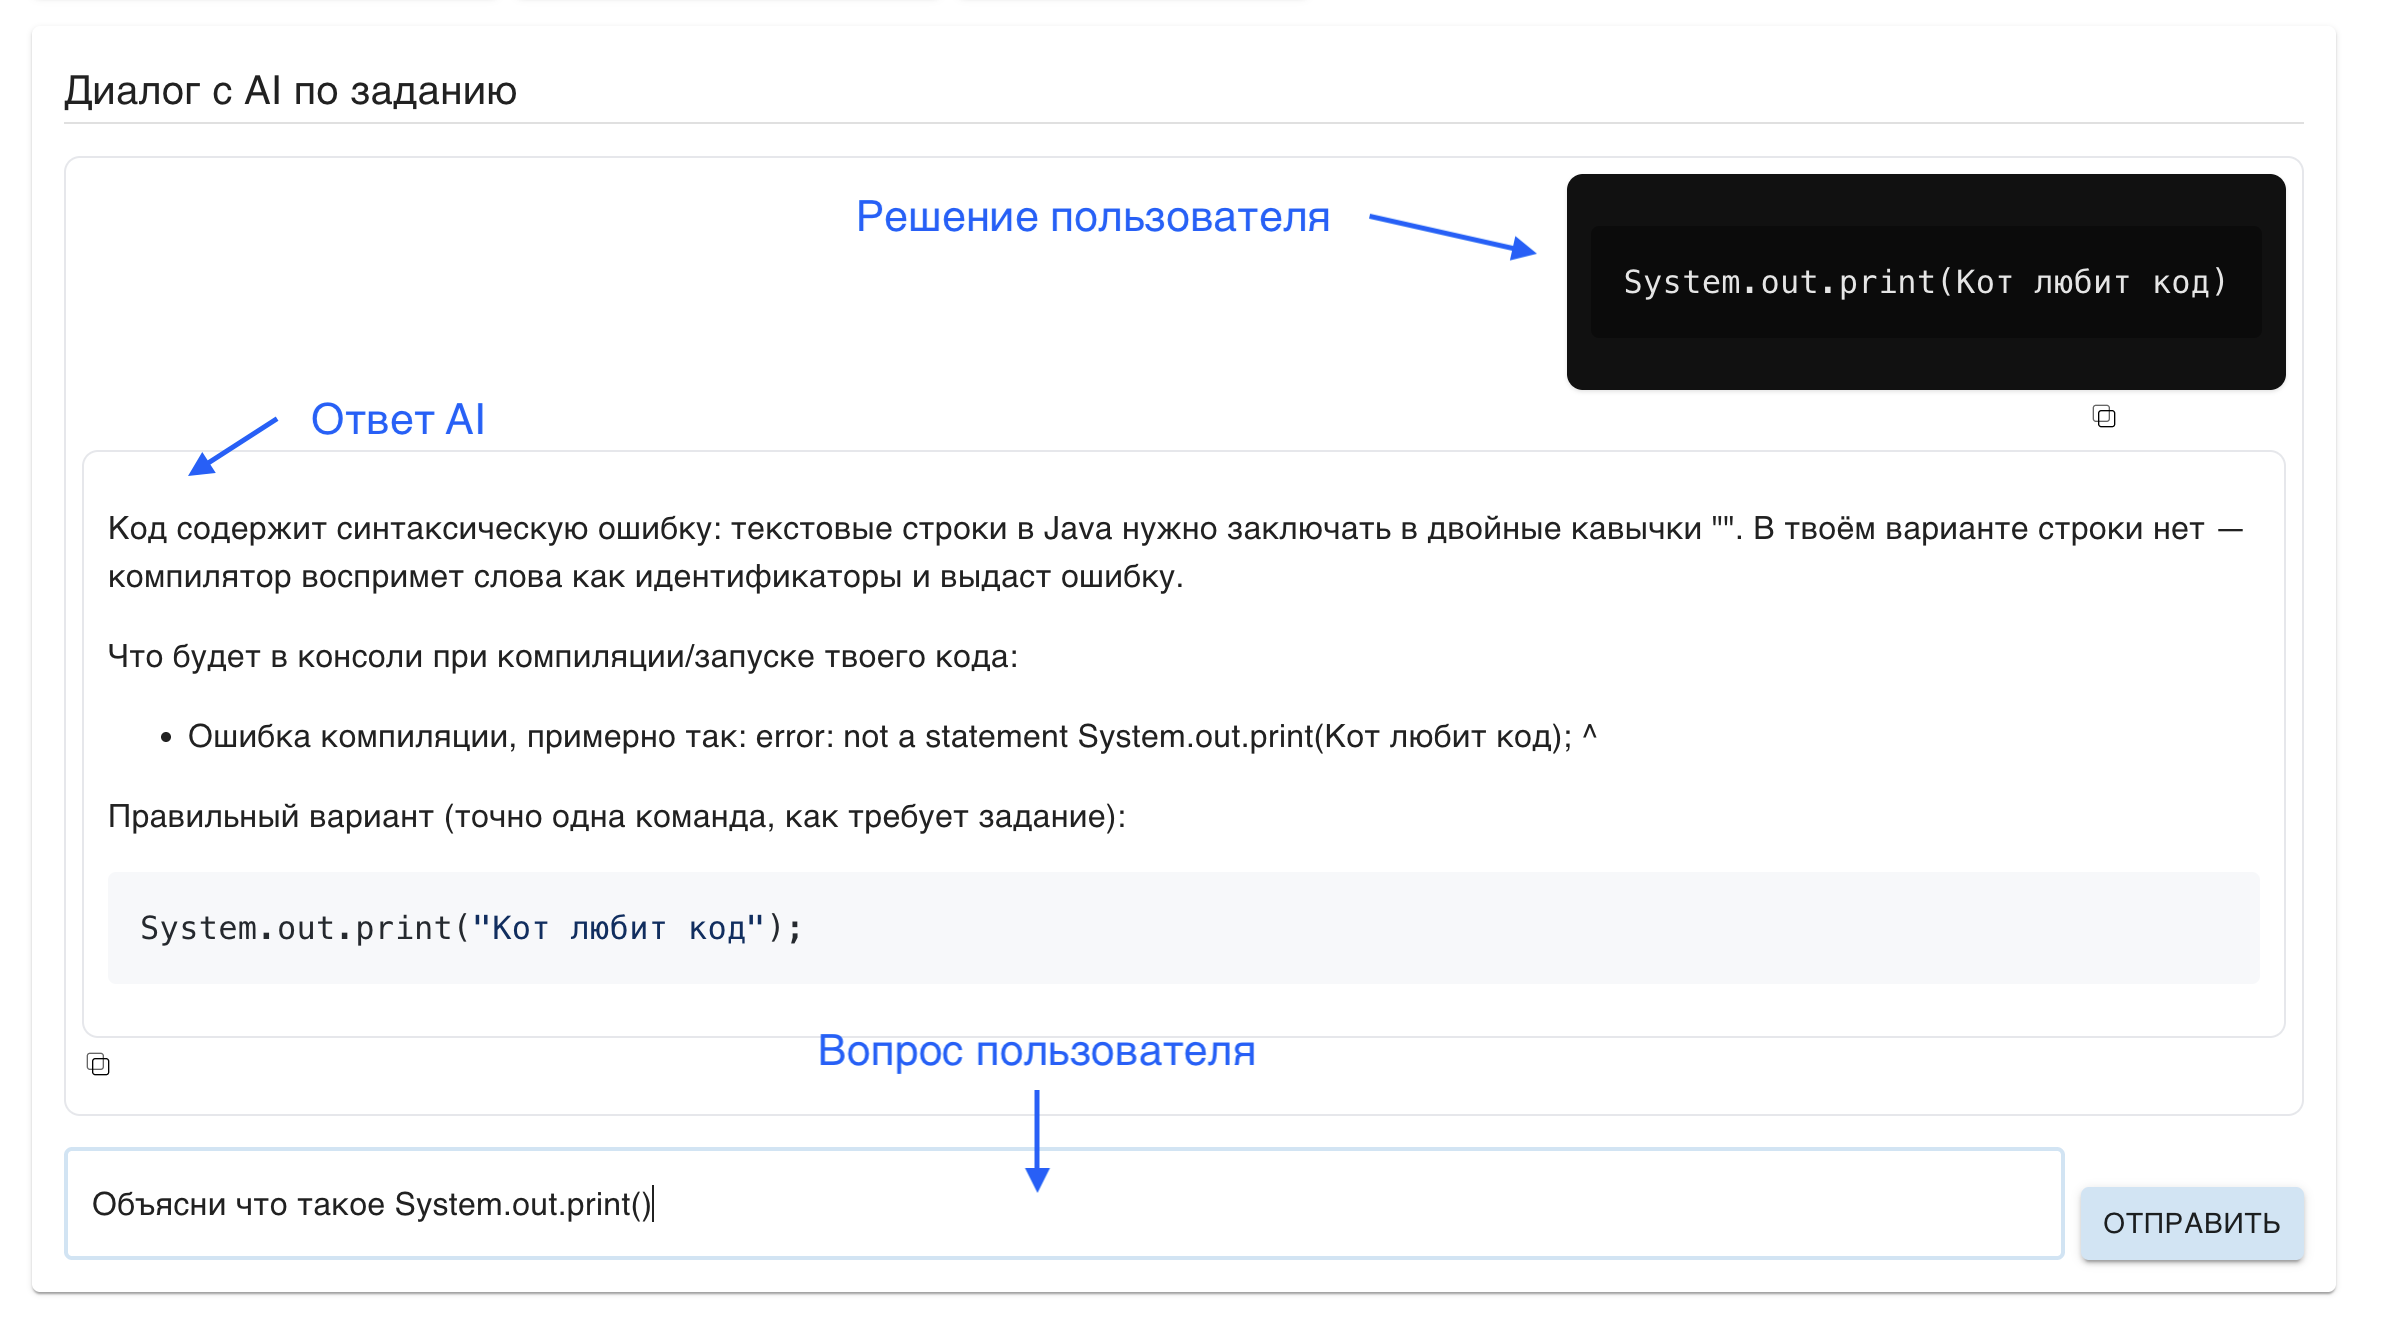Click the black block with the user's solution

pos(1925,283)
